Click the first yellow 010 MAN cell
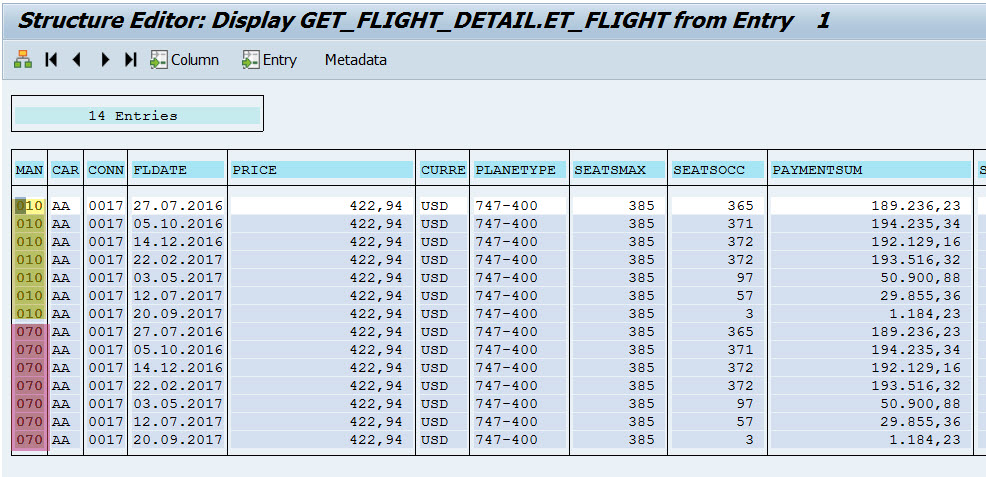986x477 pixels. [x=30, y=206]
